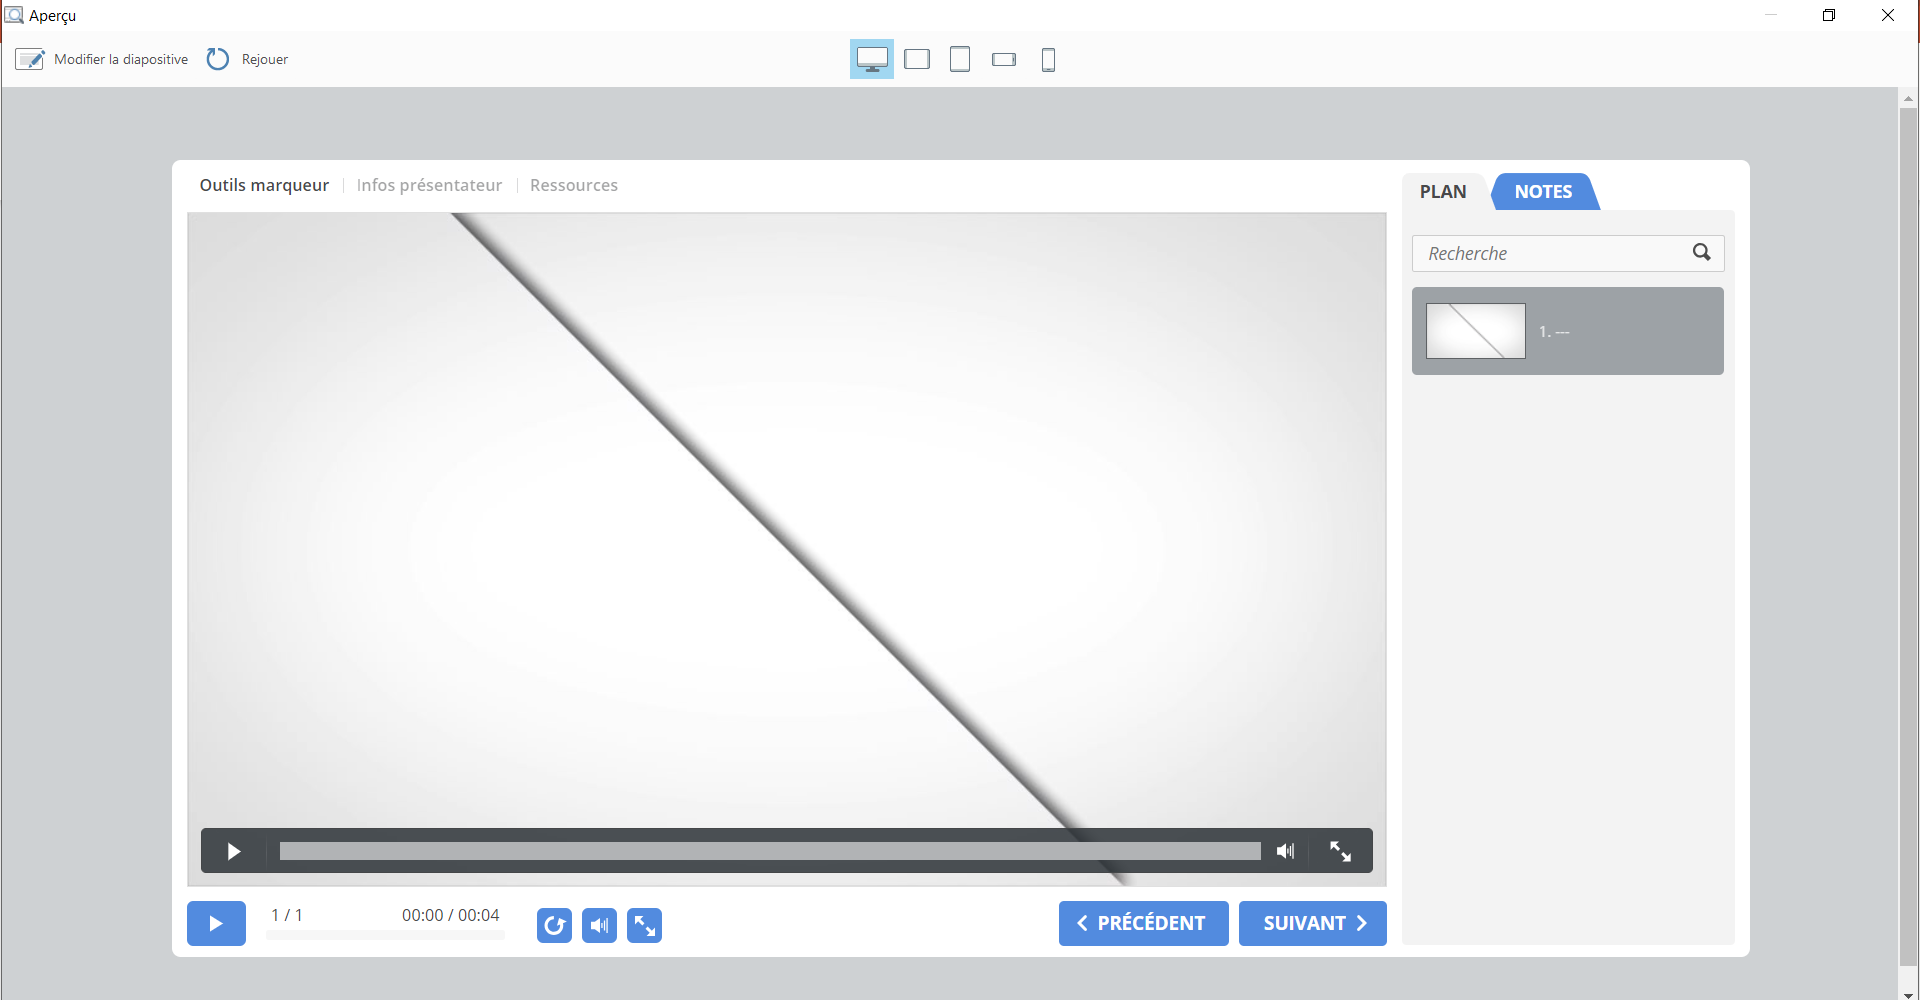This screenshot has width=1920, height=1000.
Task: Click the video seek bar
Action: 770,851
